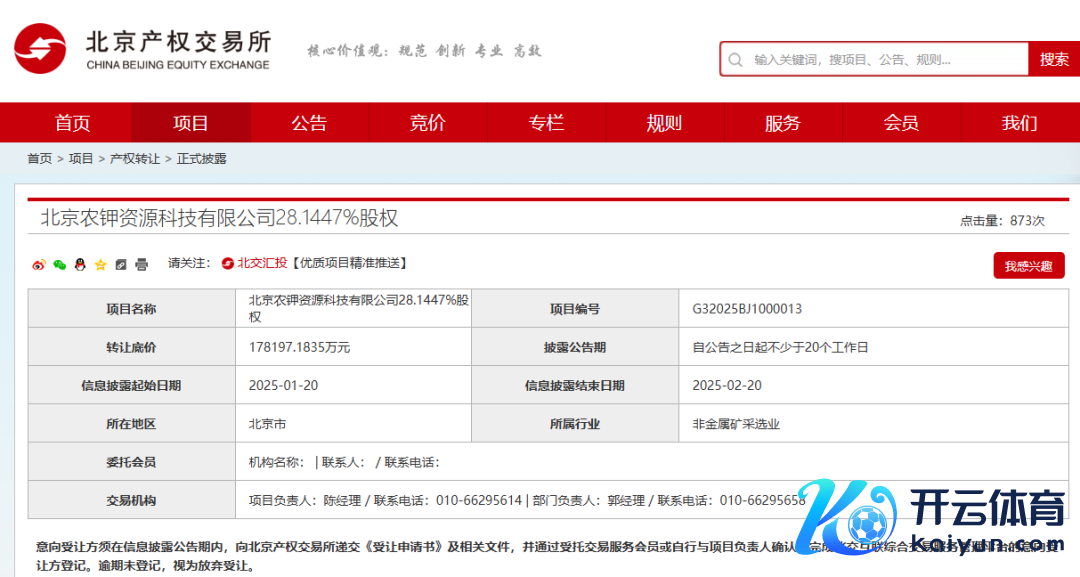
Task: Open the 会员 navigation menu
Action: (901, 123)
